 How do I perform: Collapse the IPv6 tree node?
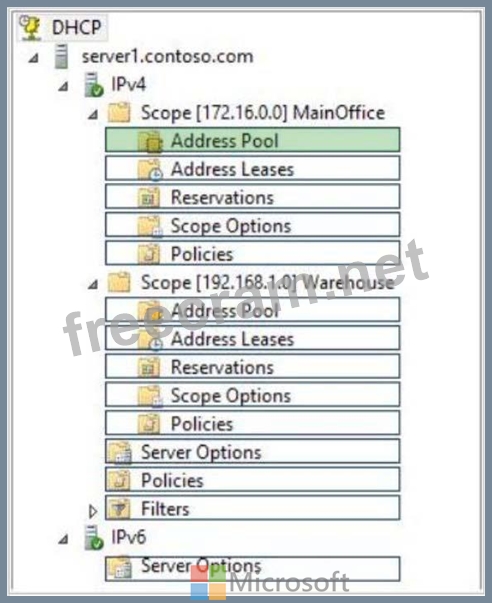click(x=63, y=540)
